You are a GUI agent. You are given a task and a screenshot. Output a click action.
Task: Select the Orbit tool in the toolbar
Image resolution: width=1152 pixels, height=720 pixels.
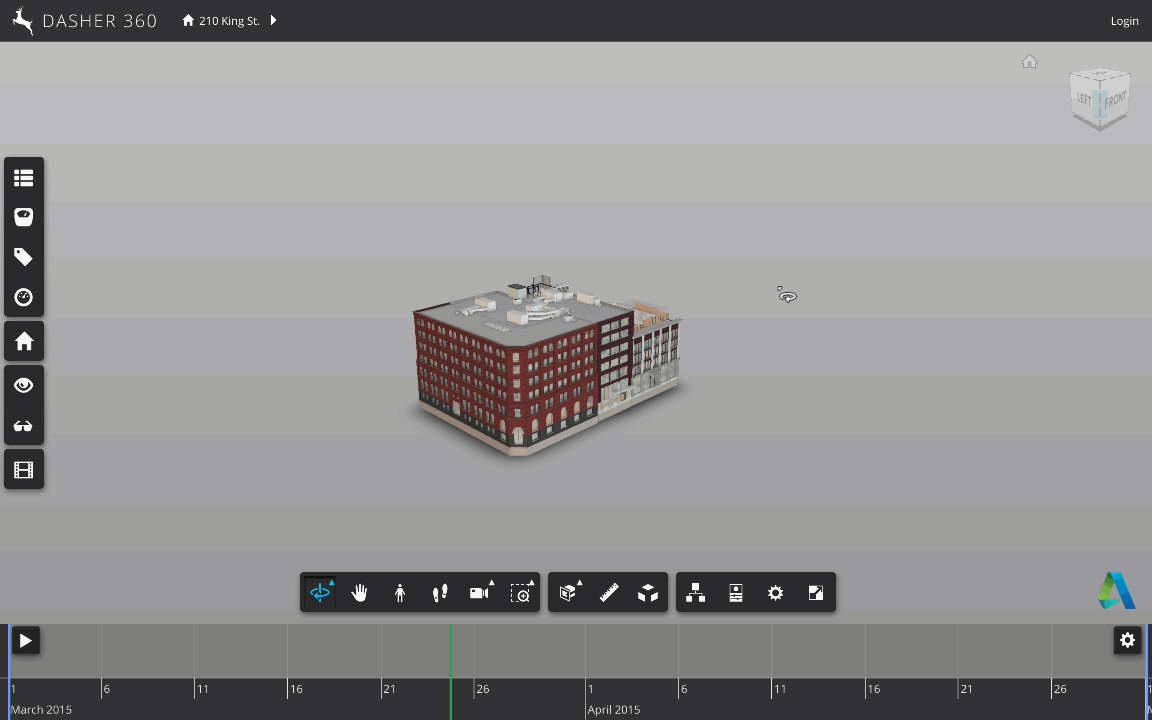320,593
